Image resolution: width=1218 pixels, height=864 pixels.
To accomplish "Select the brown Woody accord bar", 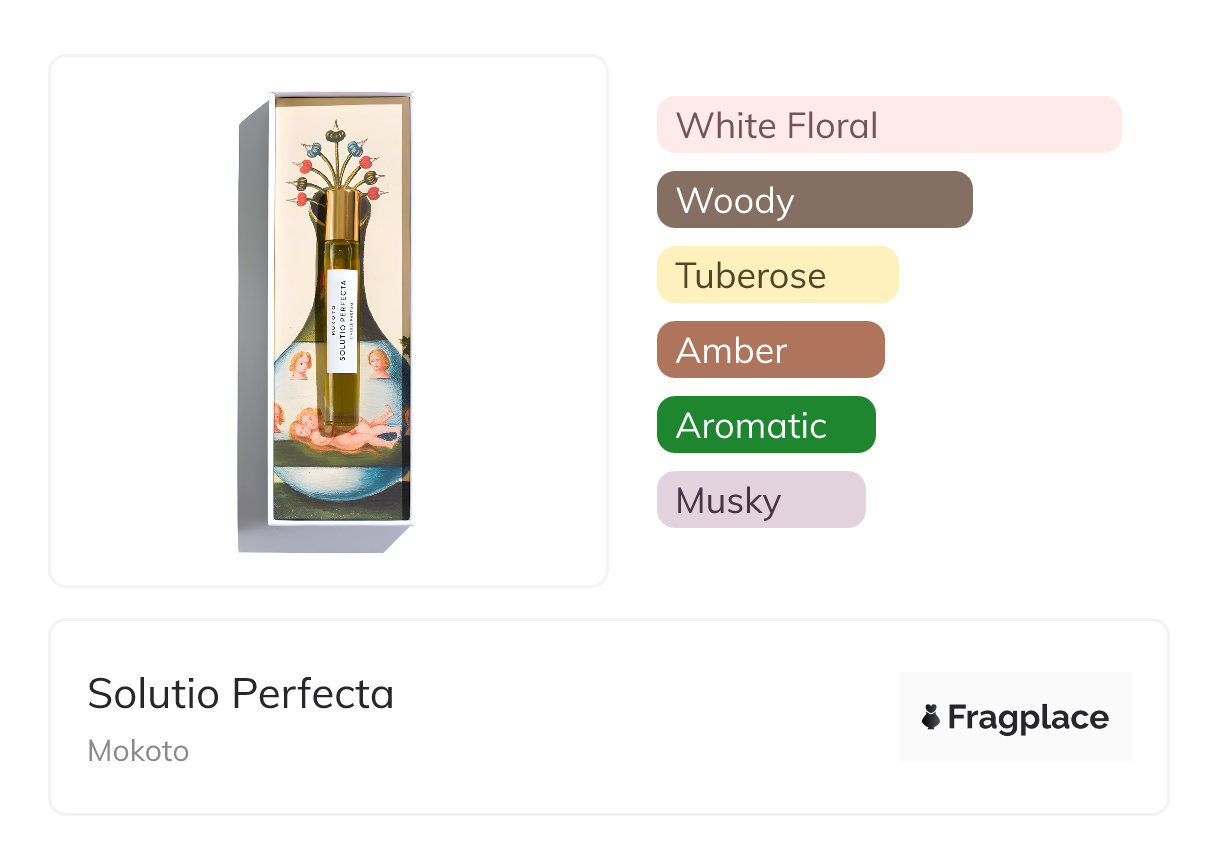I will tap(814, 200).
